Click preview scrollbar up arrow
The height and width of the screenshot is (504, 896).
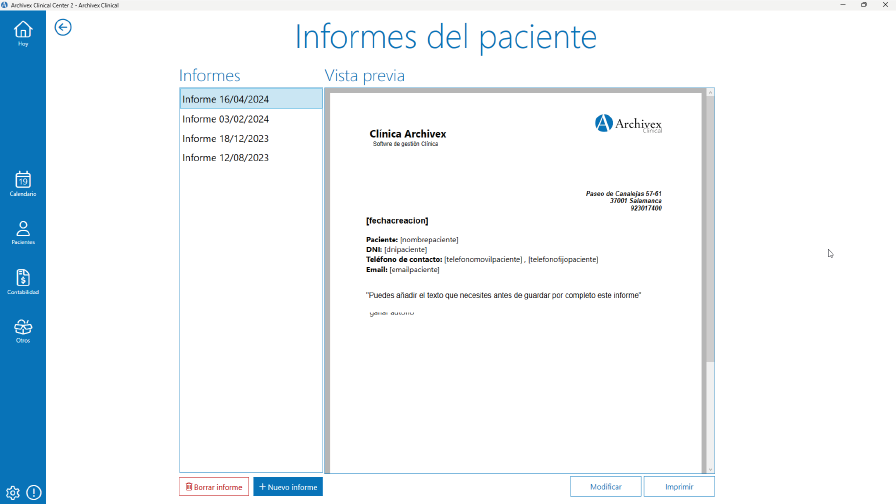(710, 92)
